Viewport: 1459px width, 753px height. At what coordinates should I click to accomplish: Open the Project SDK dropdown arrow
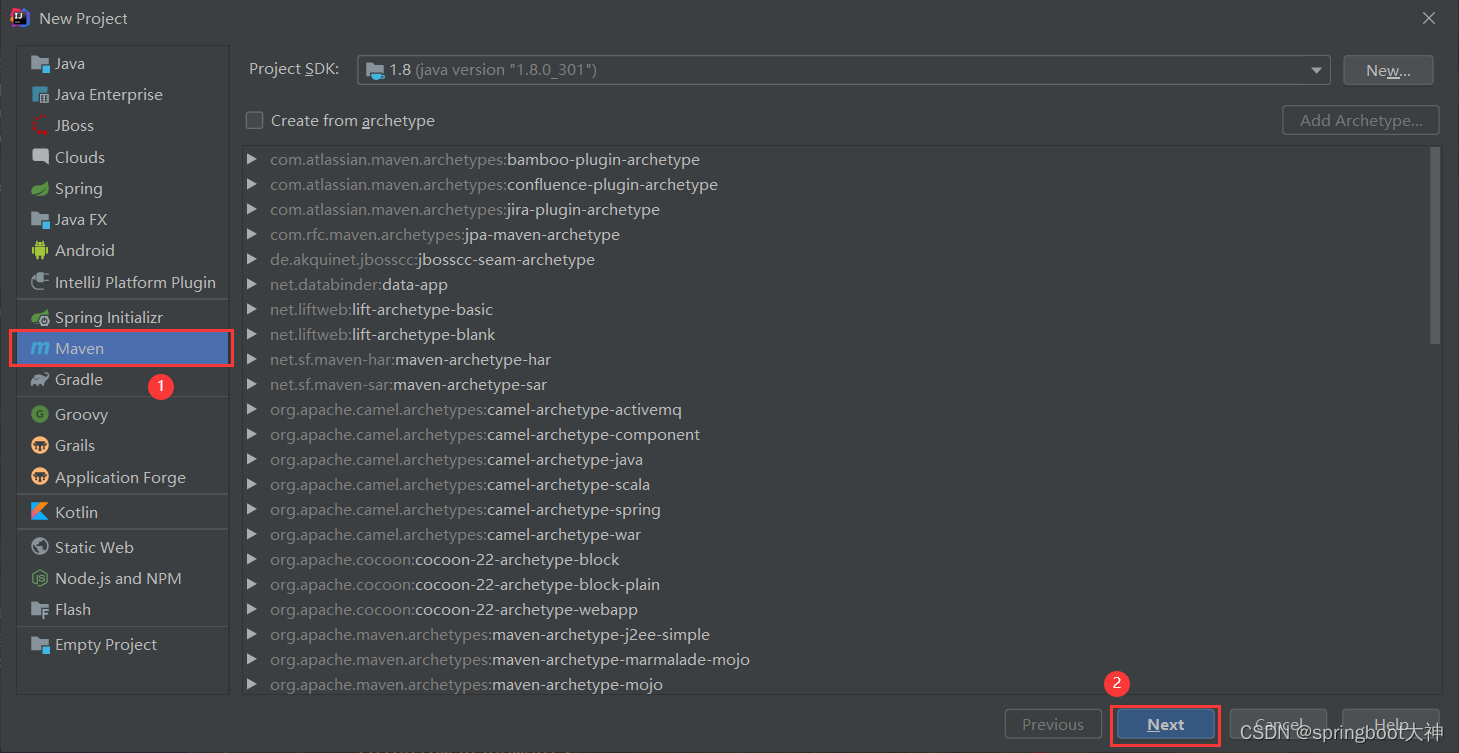tap(1316, 70)
